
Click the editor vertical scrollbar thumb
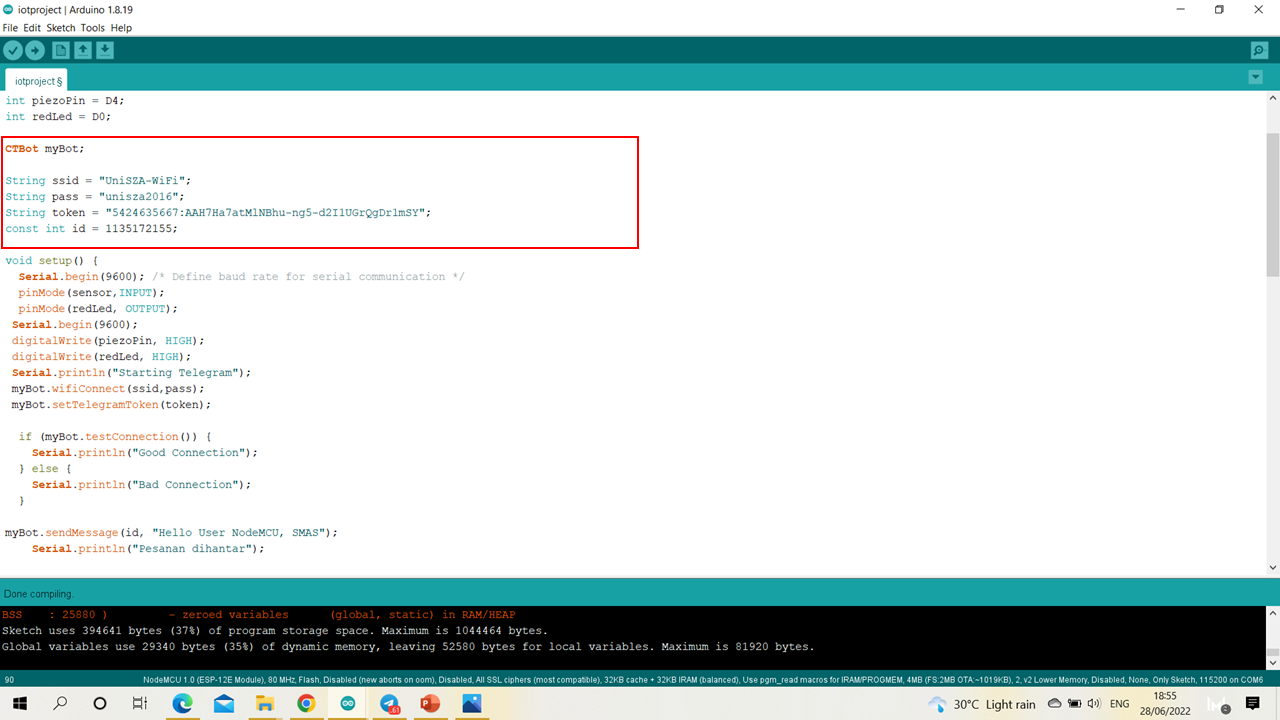tap(1272, 205)
